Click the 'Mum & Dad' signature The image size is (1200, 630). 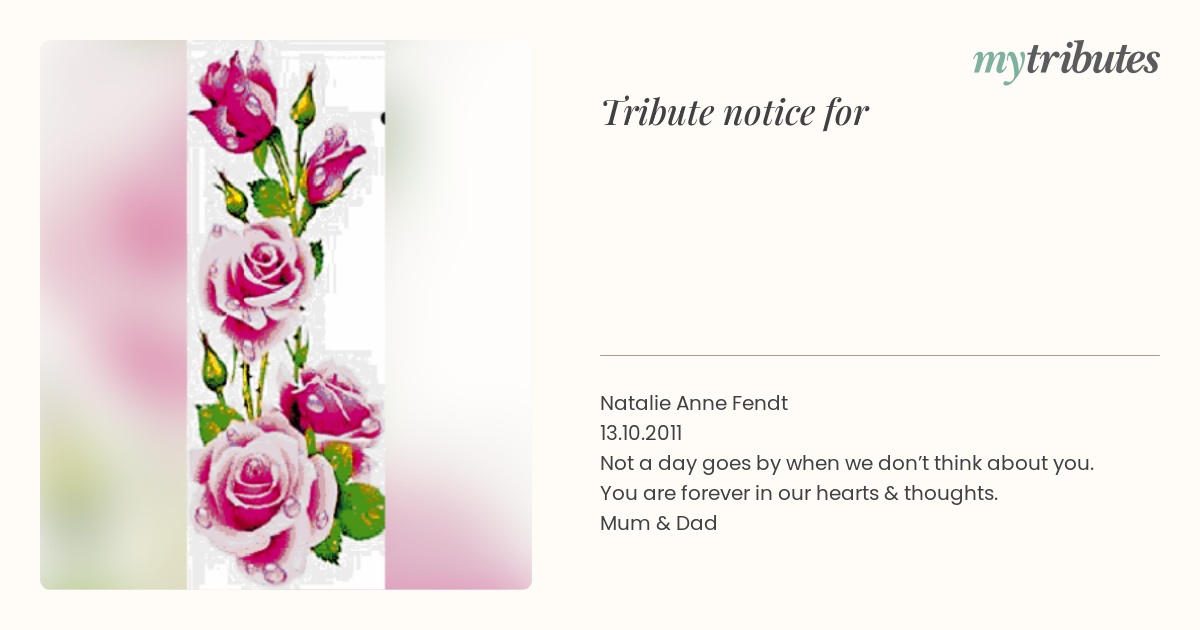(658, 523)
